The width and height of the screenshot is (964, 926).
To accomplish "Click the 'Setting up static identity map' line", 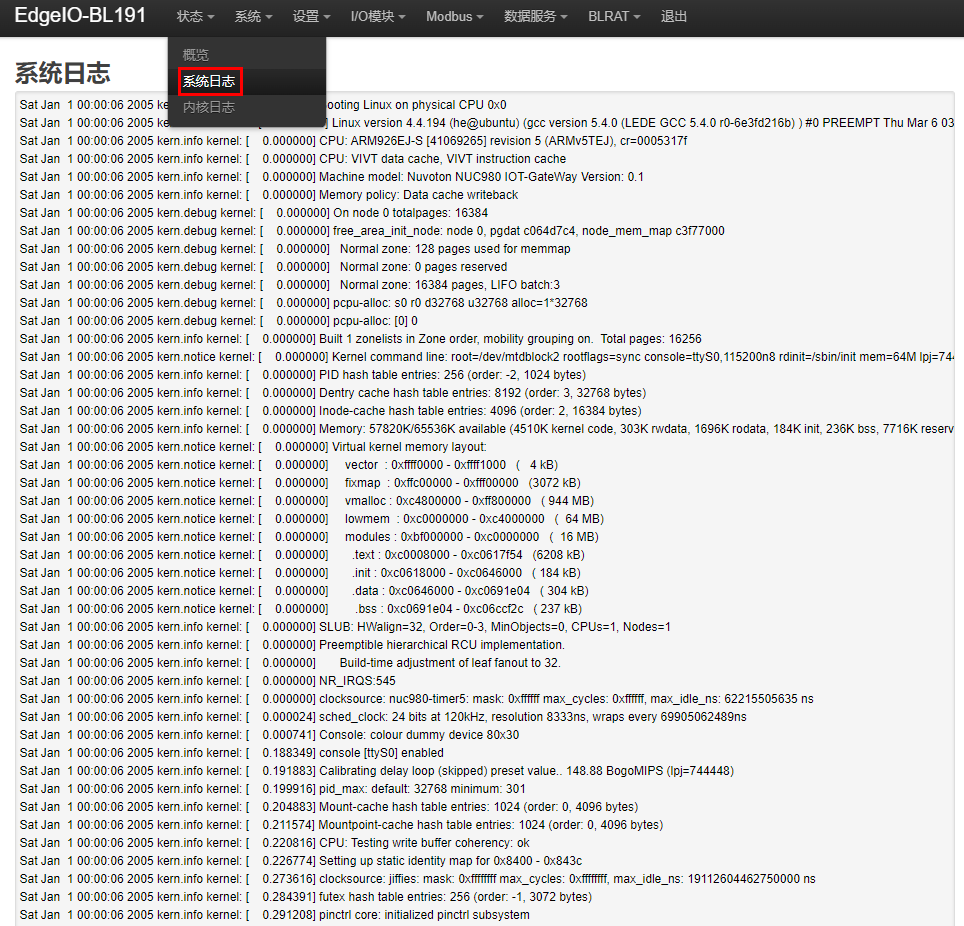I will (301, 861).
